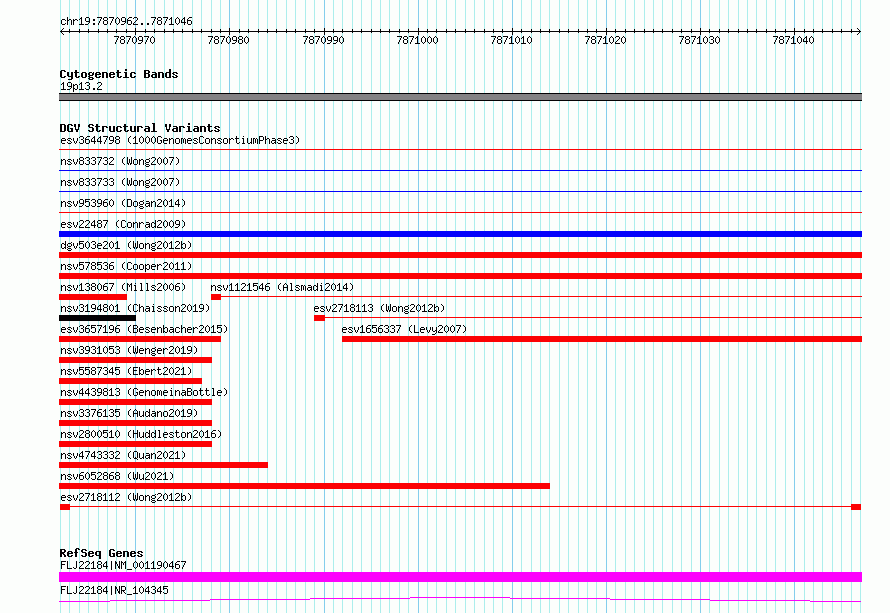Select esv3657196 (Besenbacher2015) variant label
Image resolution: width=890 pixels, height=613 pixels.
(144, 329)
